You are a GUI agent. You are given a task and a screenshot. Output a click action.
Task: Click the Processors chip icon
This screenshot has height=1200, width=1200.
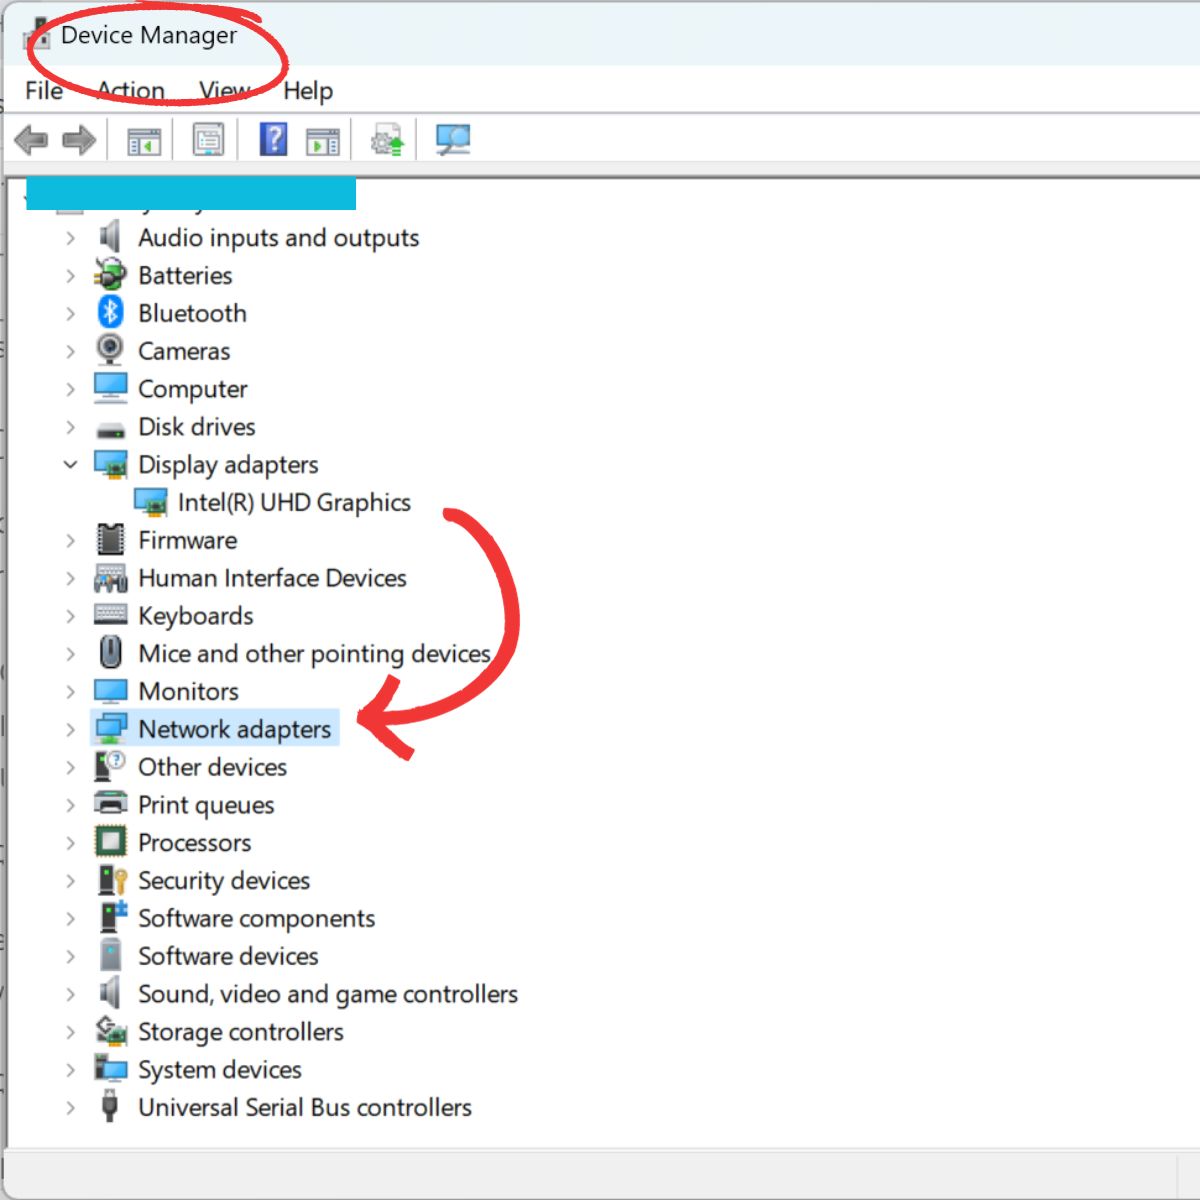(110, 842)
